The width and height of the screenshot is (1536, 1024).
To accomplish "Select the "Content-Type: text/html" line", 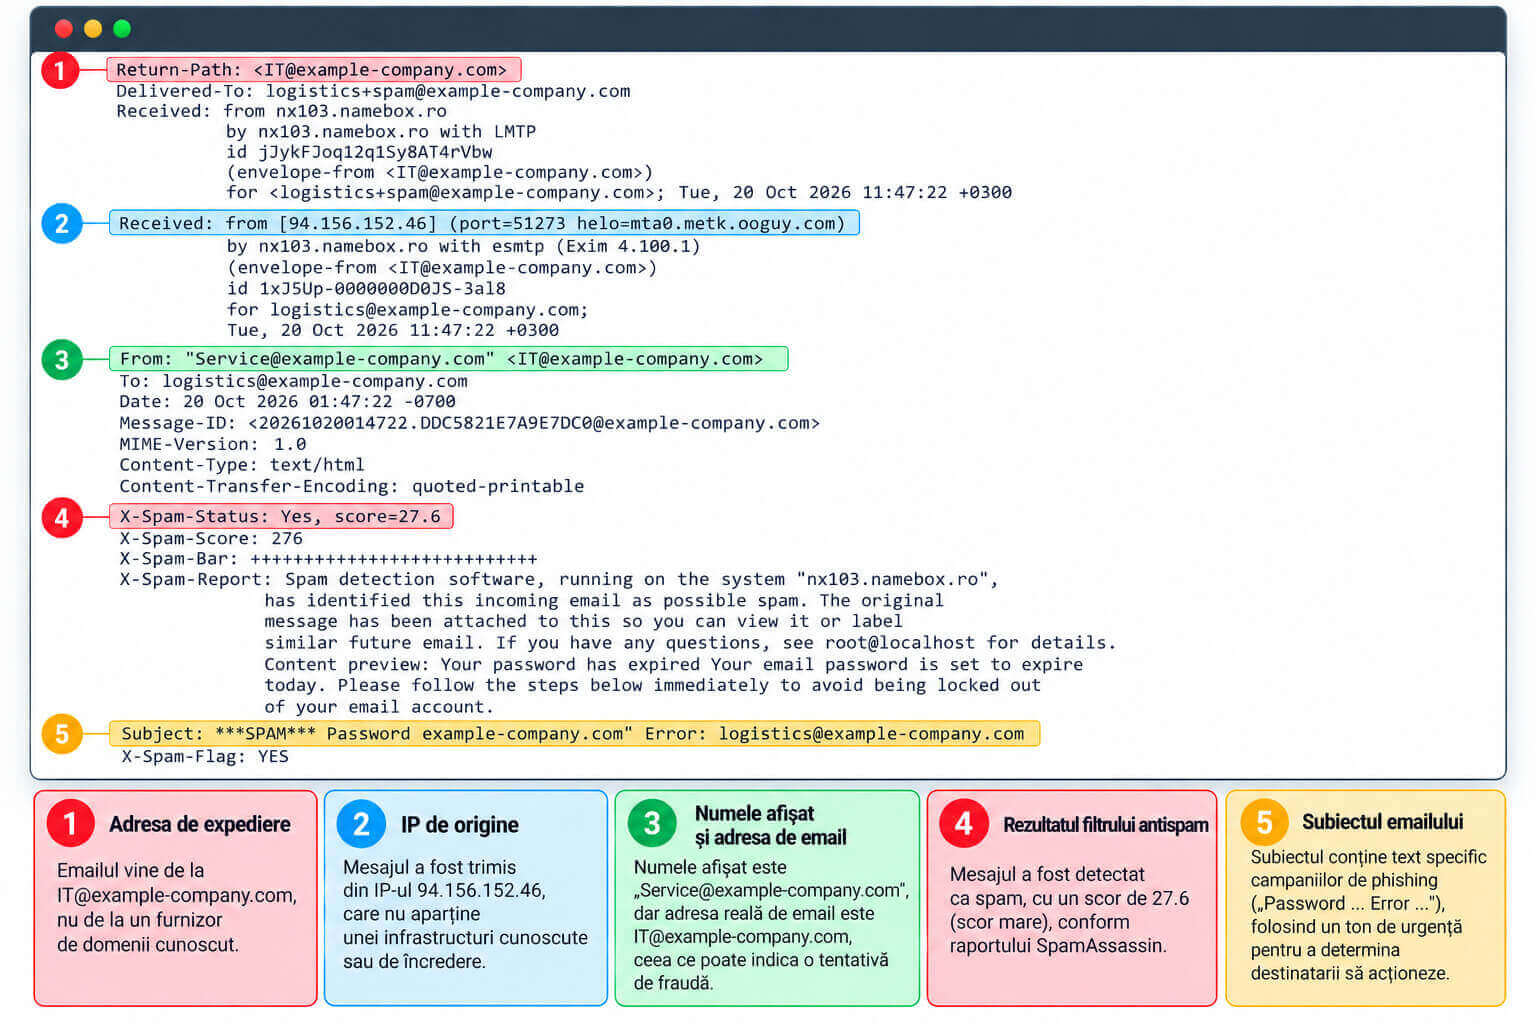I will pos(242,464).
